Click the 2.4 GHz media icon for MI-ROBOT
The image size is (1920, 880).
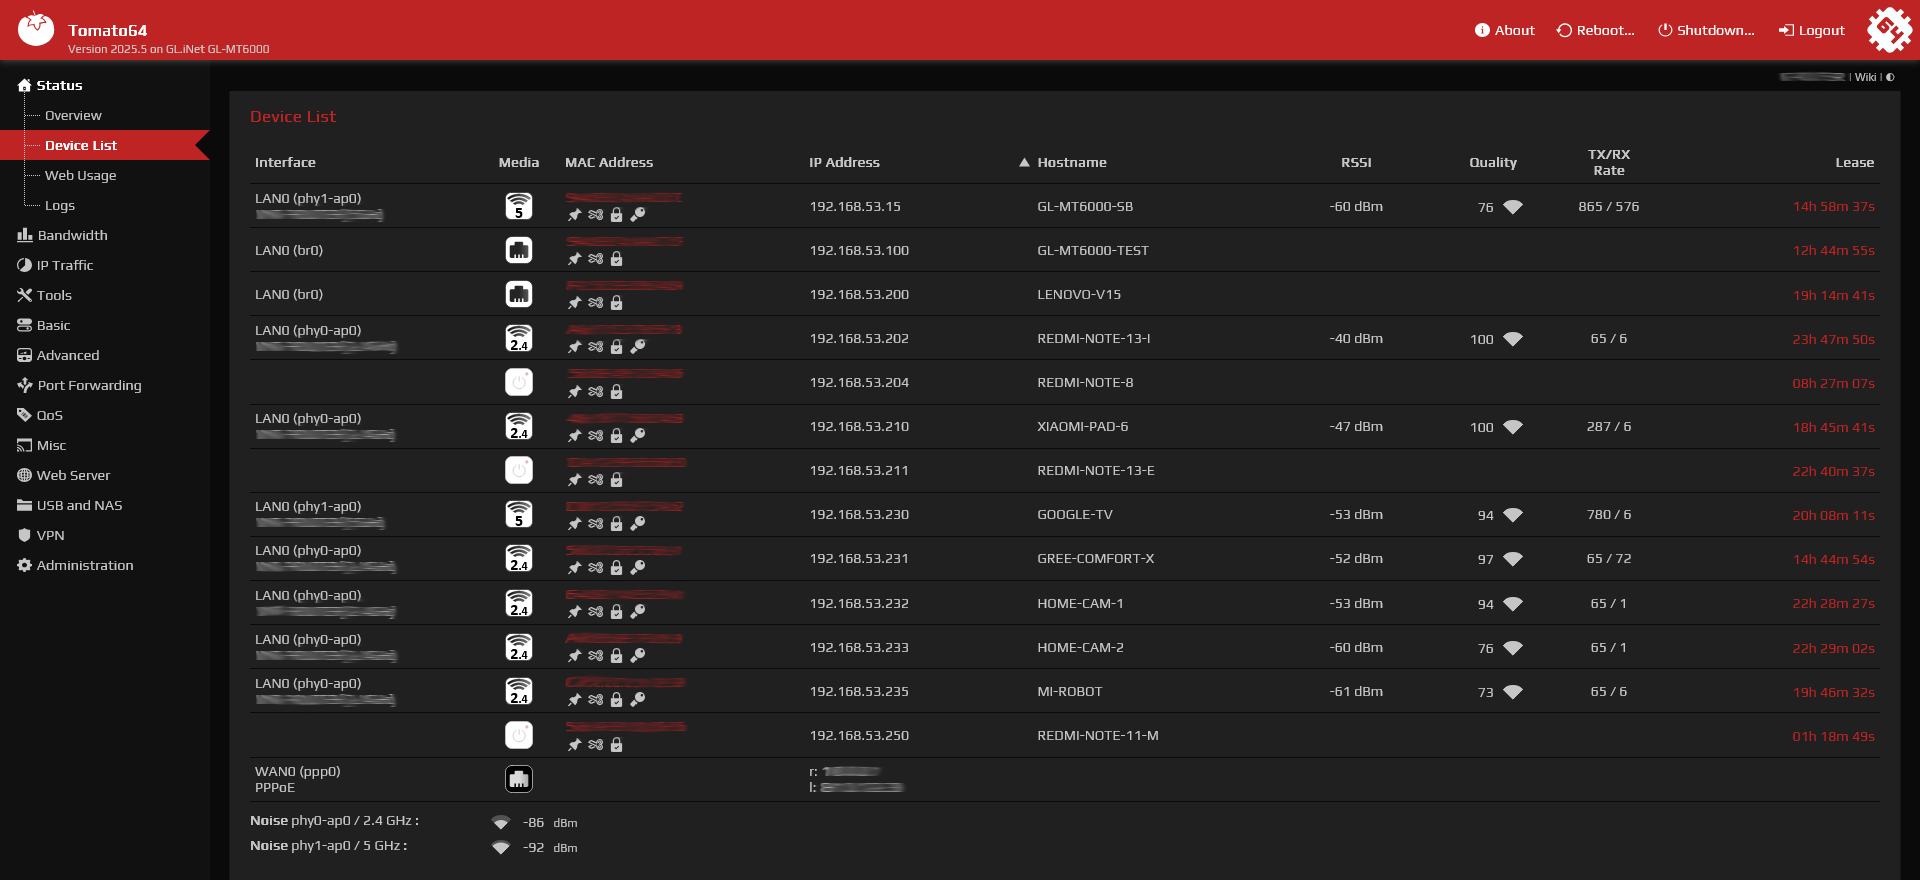point(519,691)
